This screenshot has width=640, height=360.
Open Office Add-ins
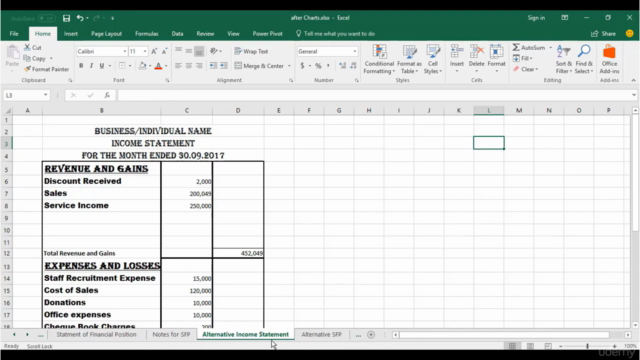pyautogui.click(x=609, y=60)
